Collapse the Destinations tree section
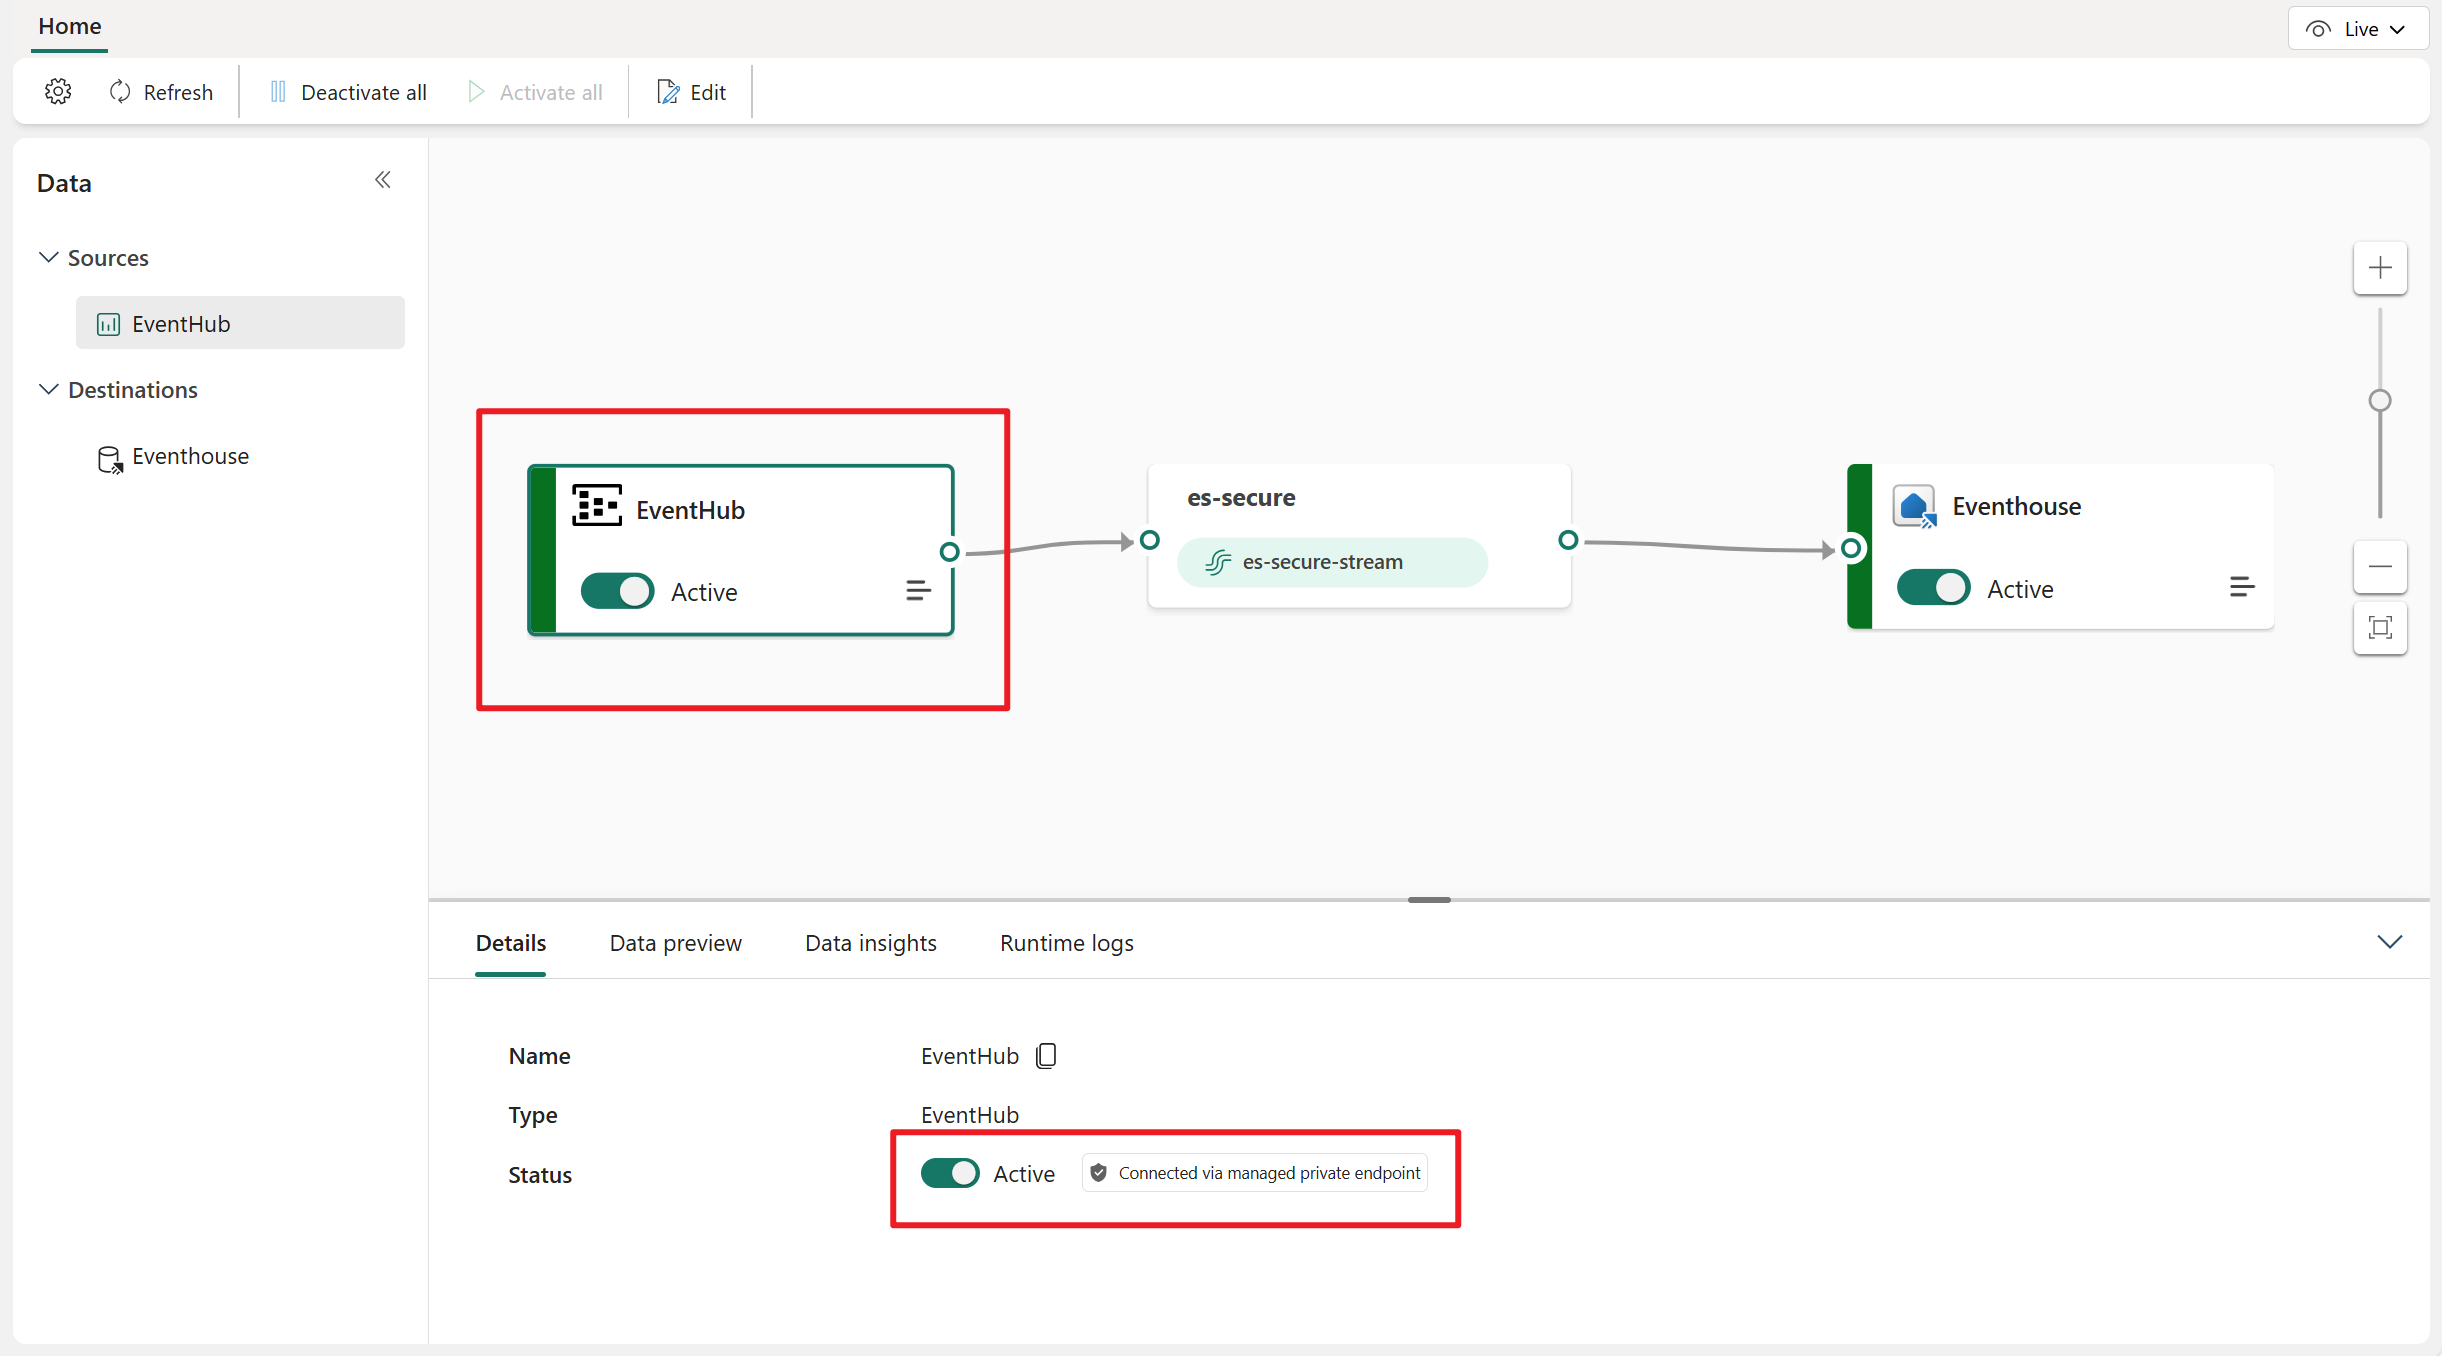Image resolution: width=2442 pixels, height=1356 pixels. [x=48, y=390]
